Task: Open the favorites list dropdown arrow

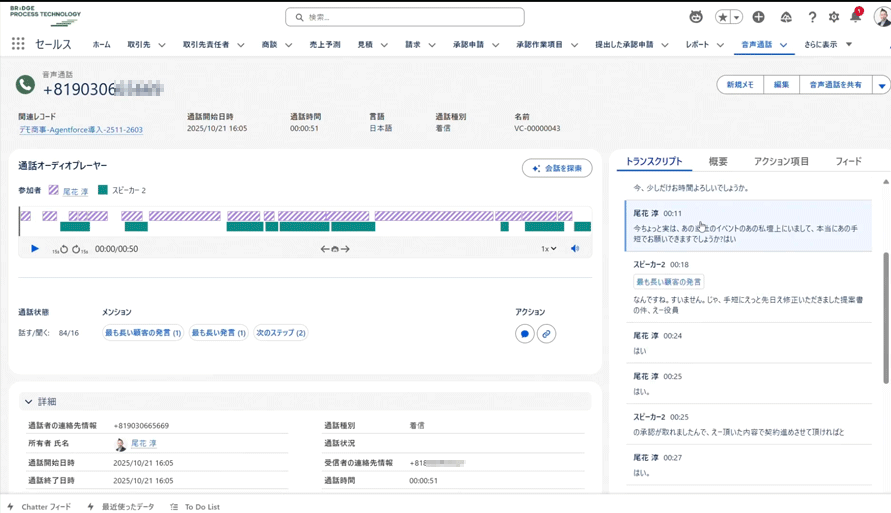Action: click(x=736, y=17)
